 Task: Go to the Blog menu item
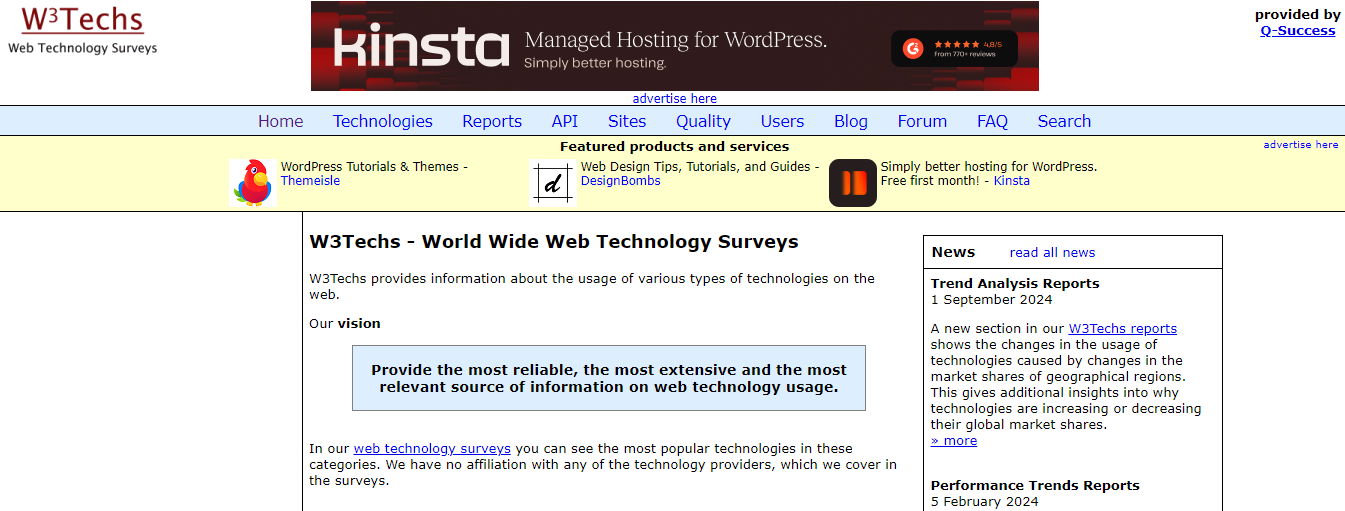[x=851, y=121]
